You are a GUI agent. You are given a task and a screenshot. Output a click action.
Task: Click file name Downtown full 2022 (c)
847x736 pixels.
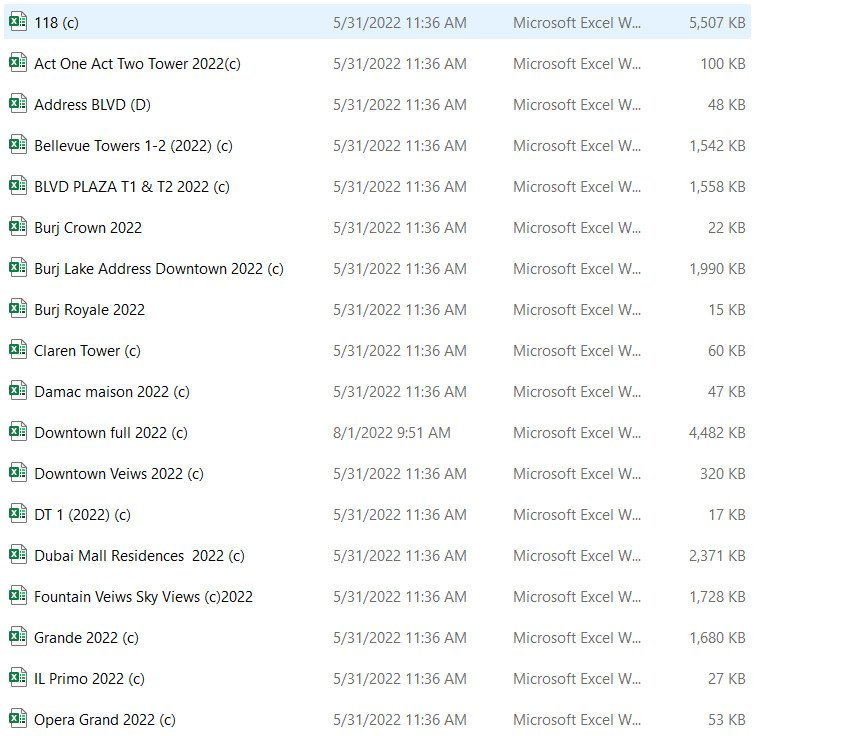pos(111,433)
